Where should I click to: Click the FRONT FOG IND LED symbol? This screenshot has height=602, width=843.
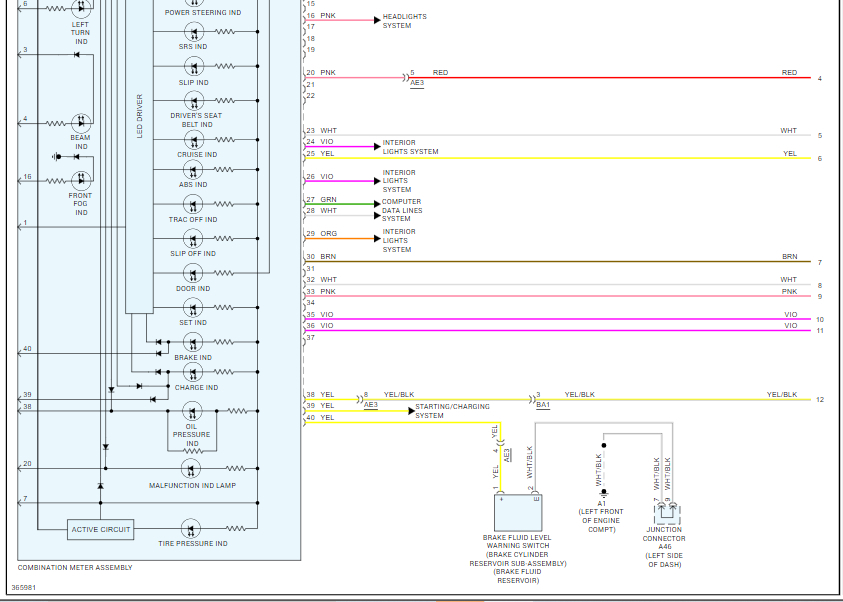[81, 180]
